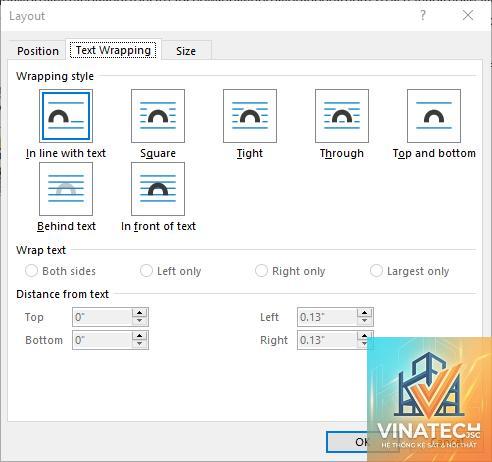Screen dimensions: 492x462
Task: Click the 'Tight' label text
Action: [250, 153]
